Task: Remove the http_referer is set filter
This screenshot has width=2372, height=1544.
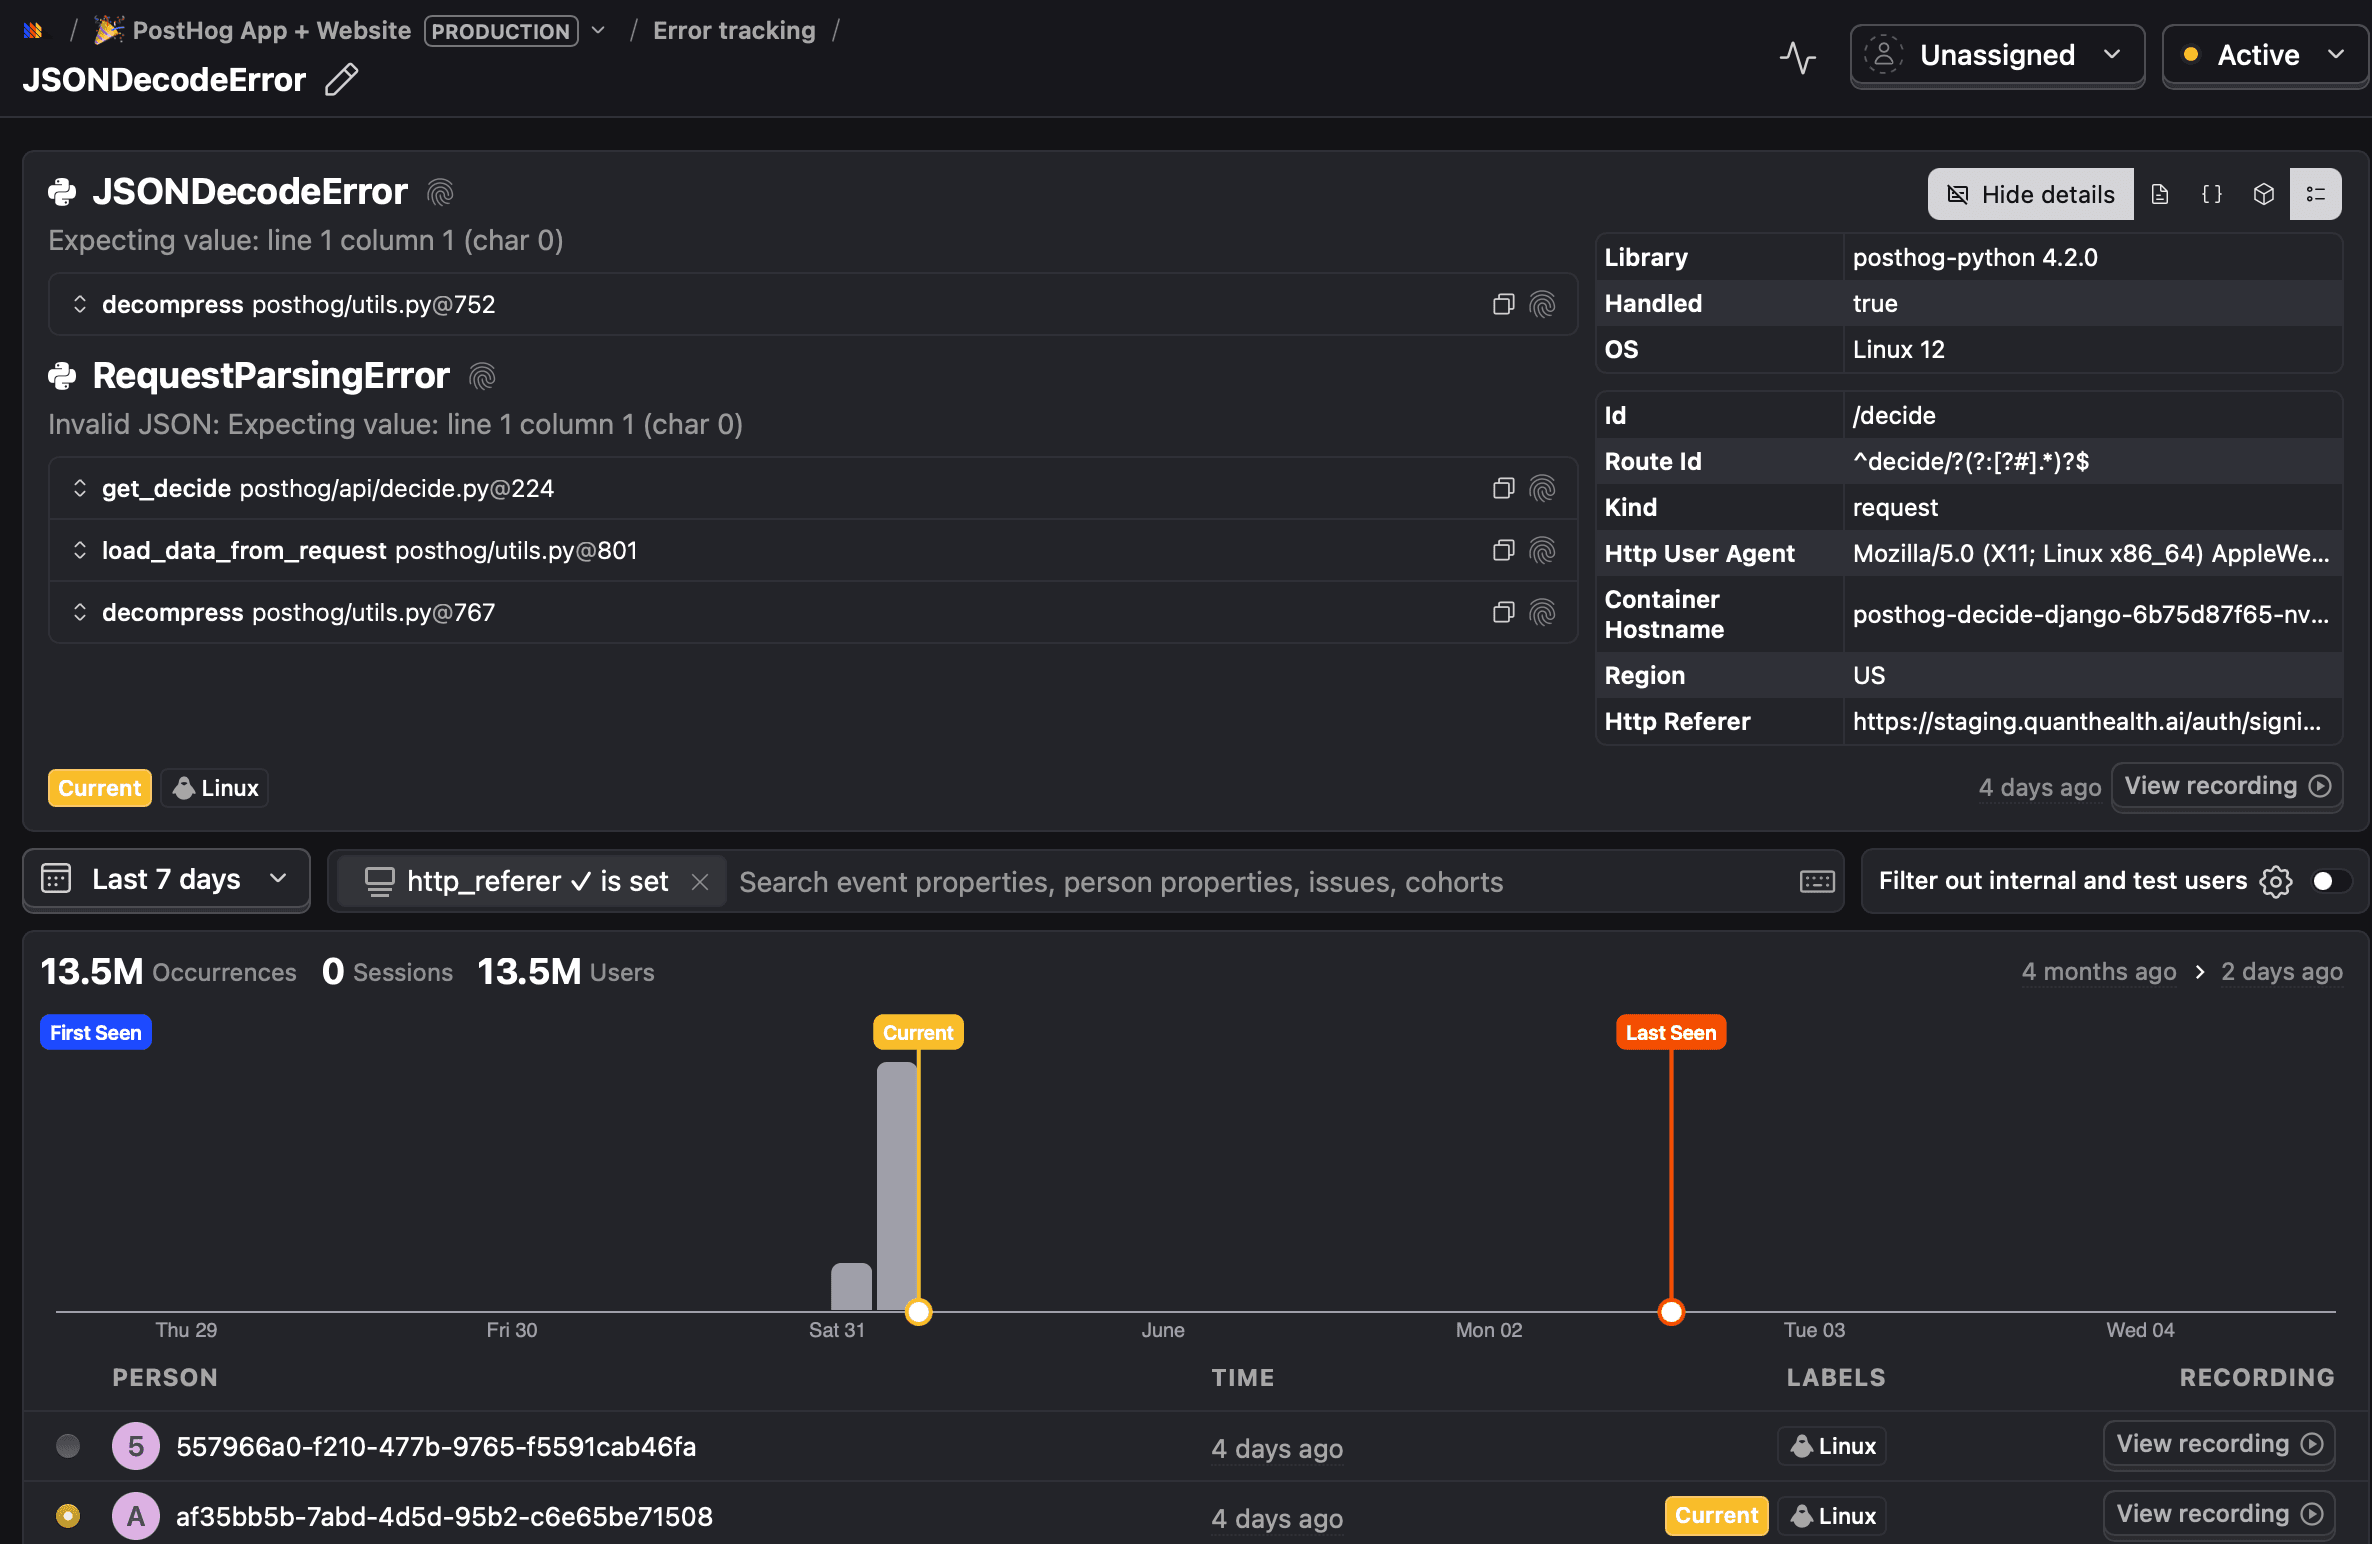Action: coord(700,882)
